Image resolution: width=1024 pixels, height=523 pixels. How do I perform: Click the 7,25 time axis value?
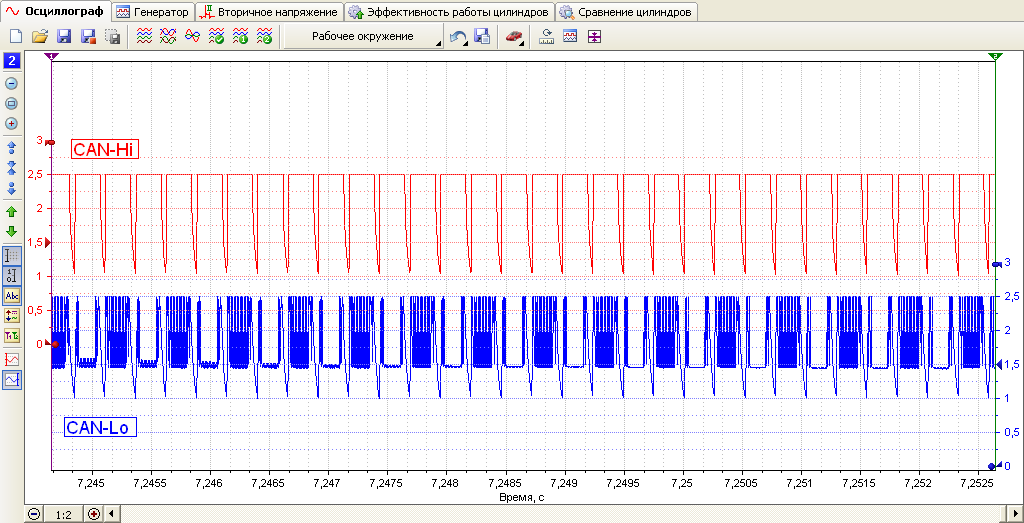pyautogui.click(x=682, y=484)
